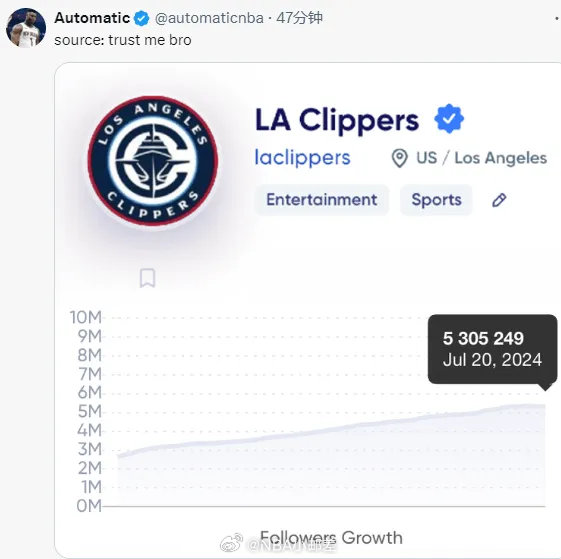Click the LA Clippers title text

(337, 120)
